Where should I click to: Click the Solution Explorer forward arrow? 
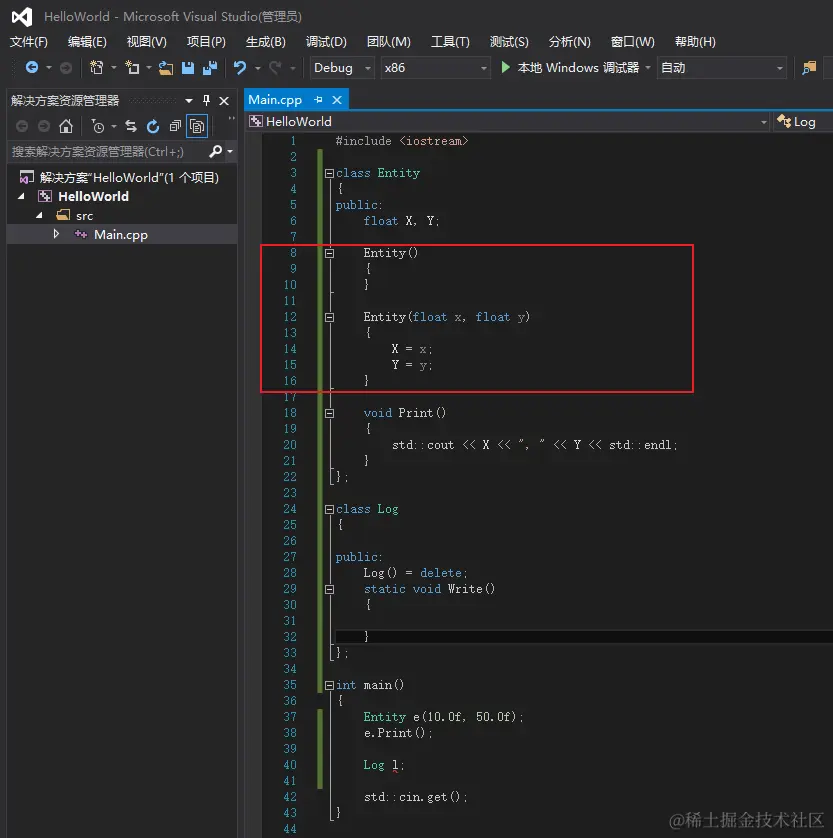tap(44, 127)
